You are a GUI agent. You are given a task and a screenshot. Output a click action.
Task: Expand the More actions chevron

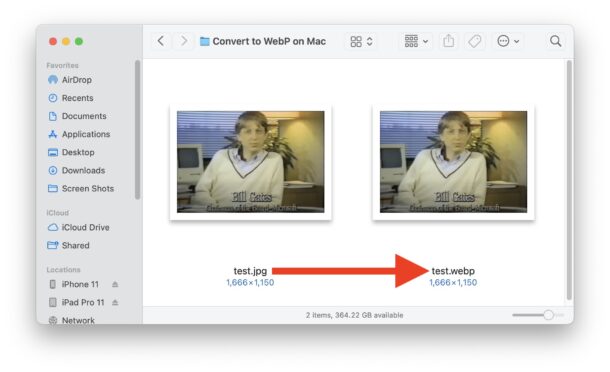(x=517, y=41)
